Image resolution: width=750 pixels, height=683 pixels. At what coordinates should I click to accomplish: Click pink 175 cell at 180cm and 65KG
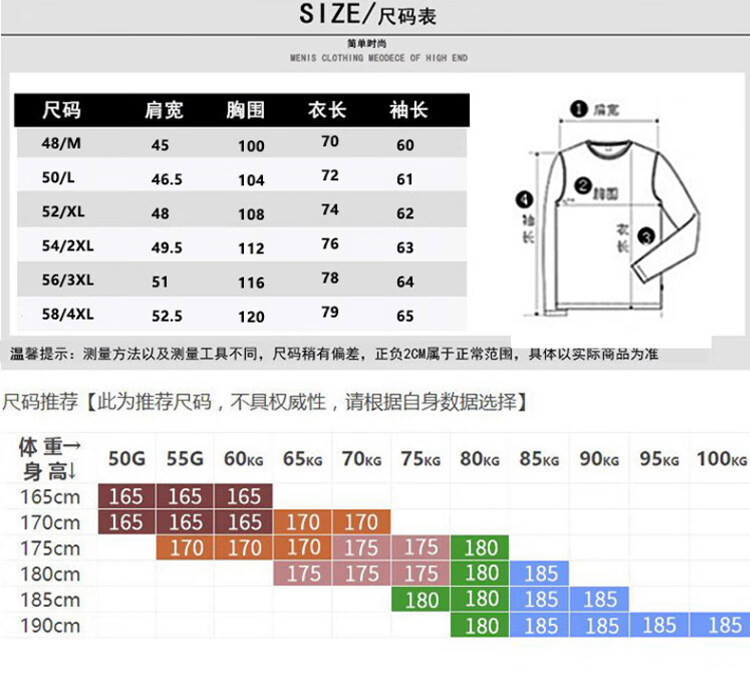pos(302,573)
